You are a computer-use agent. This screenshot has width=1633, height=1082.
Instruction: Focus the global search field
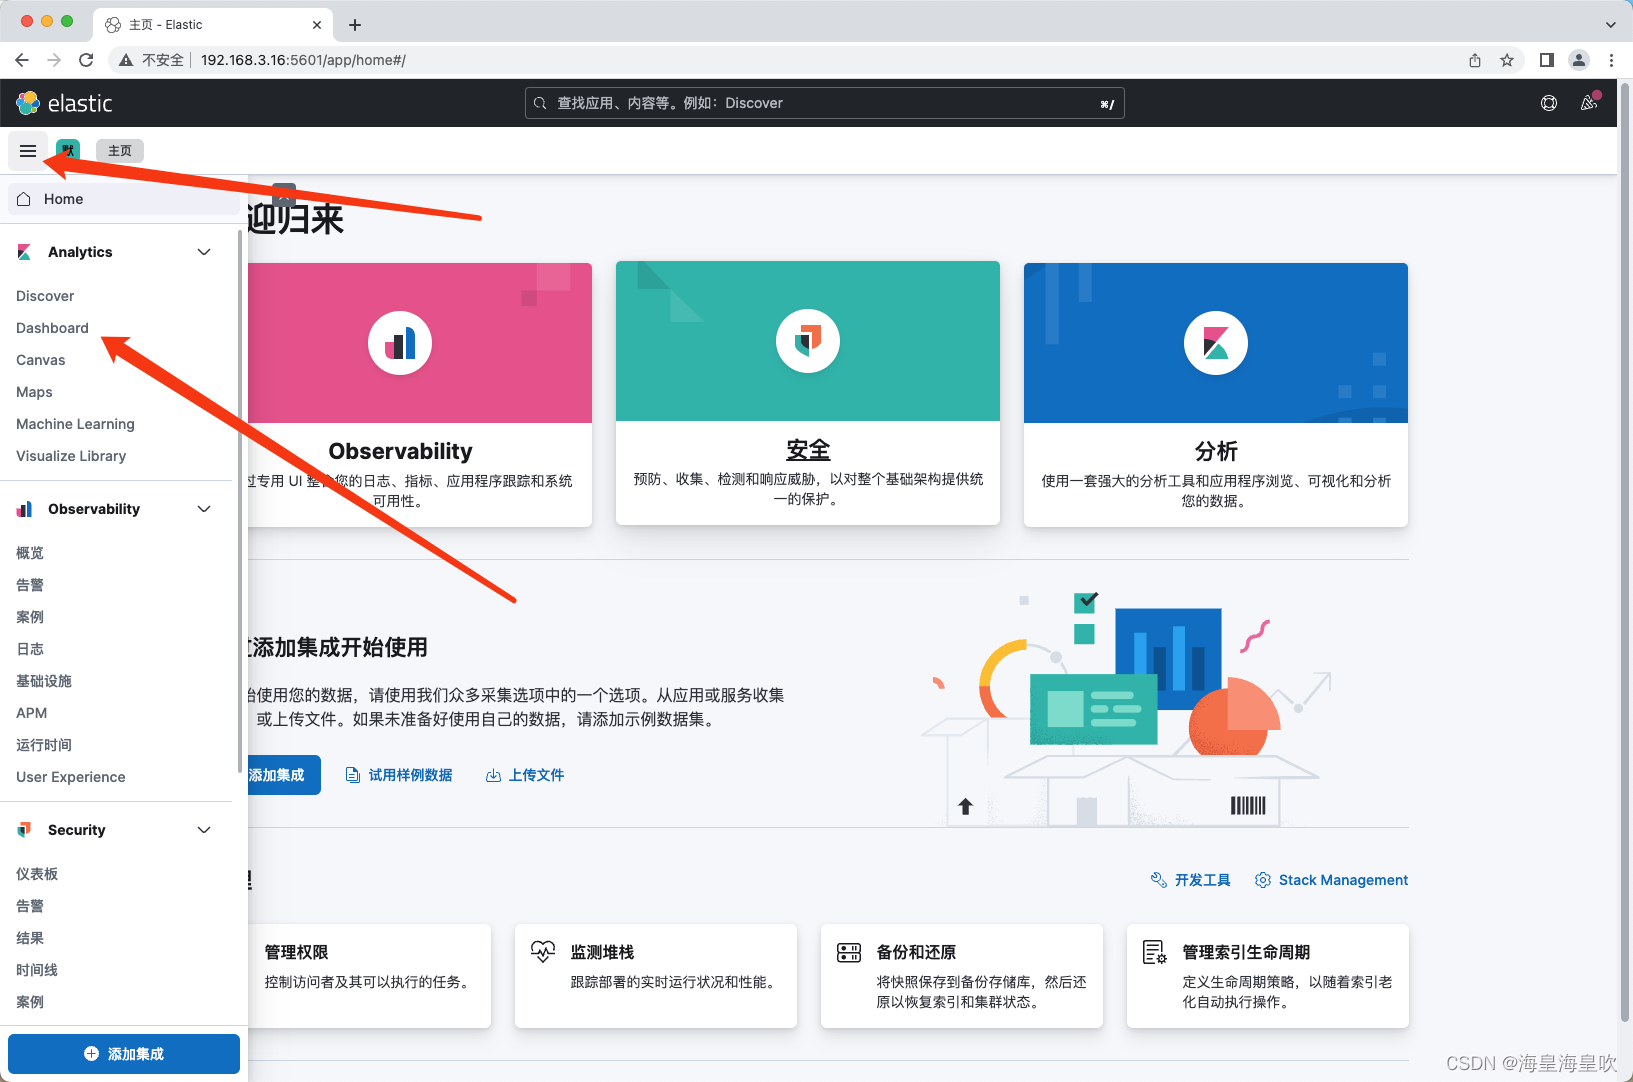pos(825,103)
